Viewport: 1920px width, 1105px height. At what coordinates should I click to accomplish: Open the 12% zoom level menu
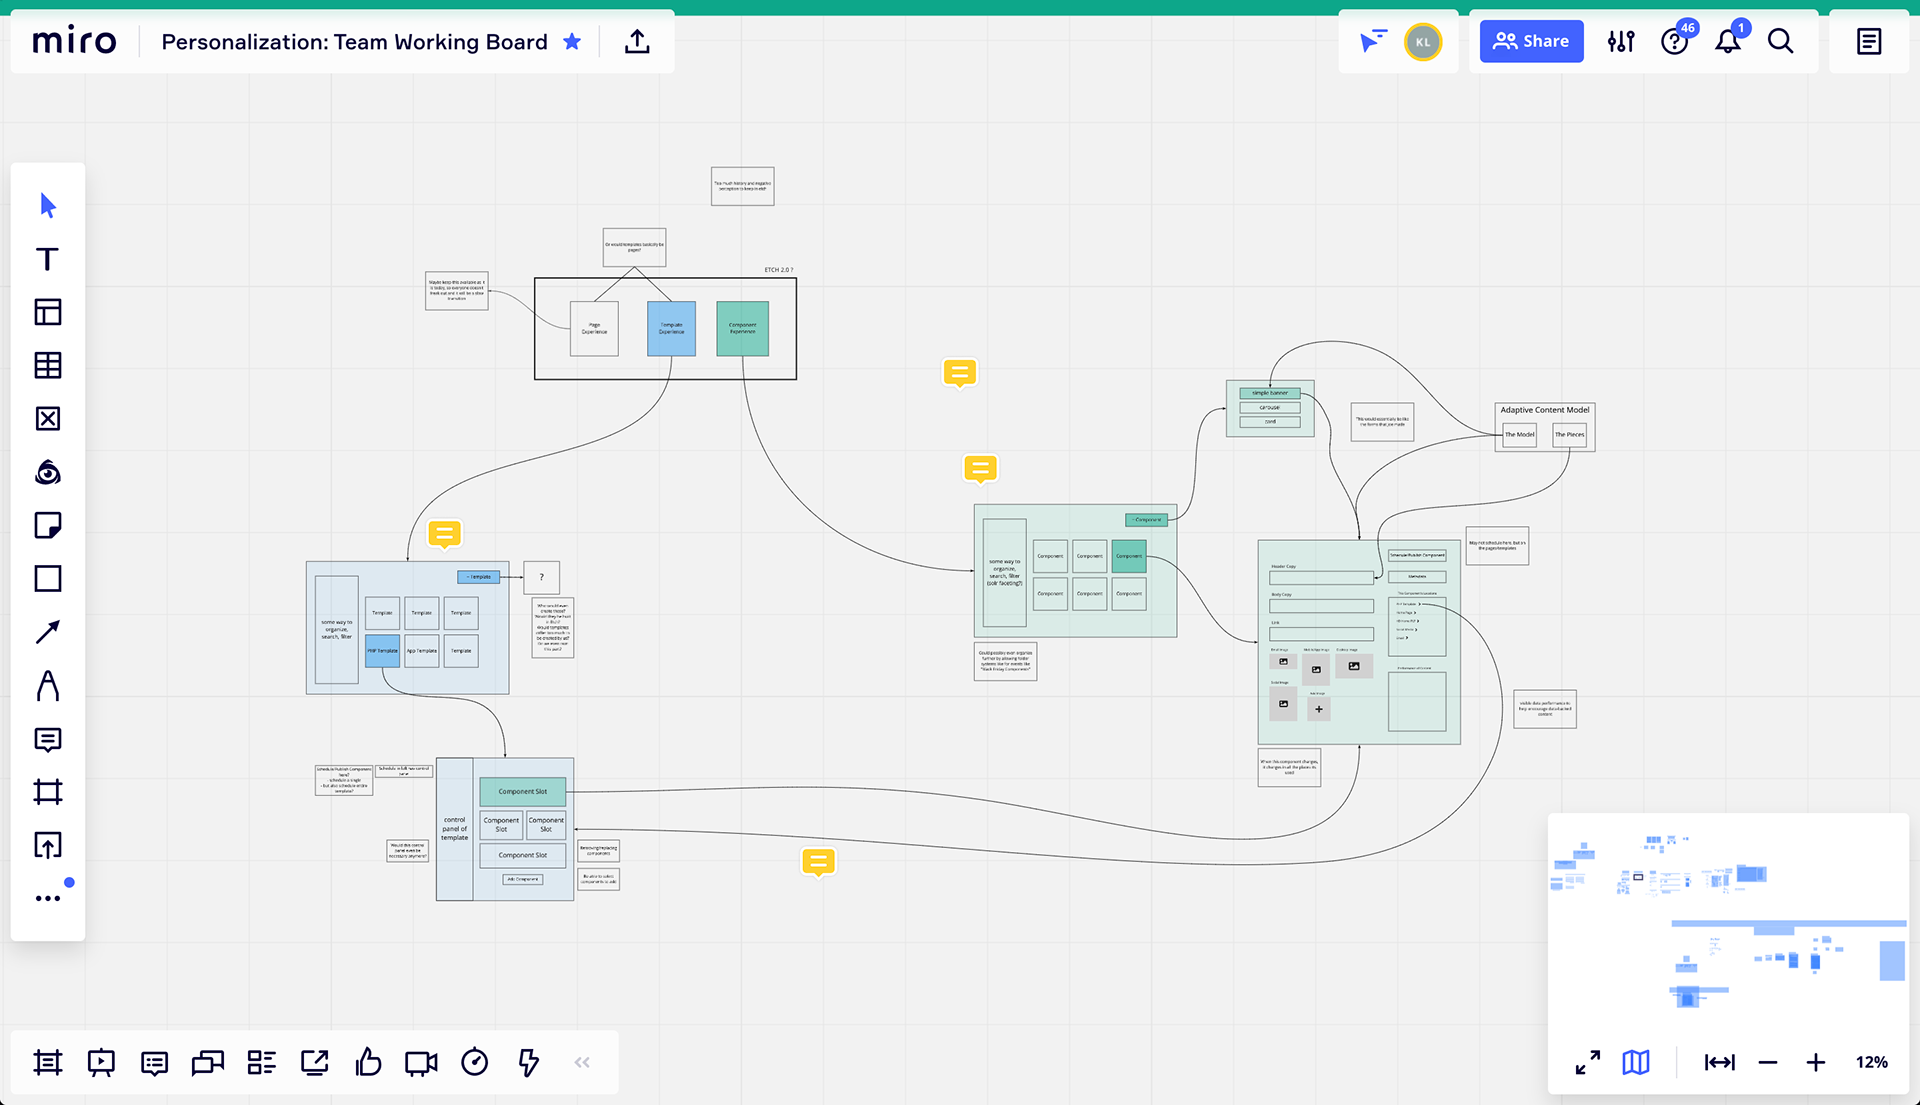[1871, 1062]
